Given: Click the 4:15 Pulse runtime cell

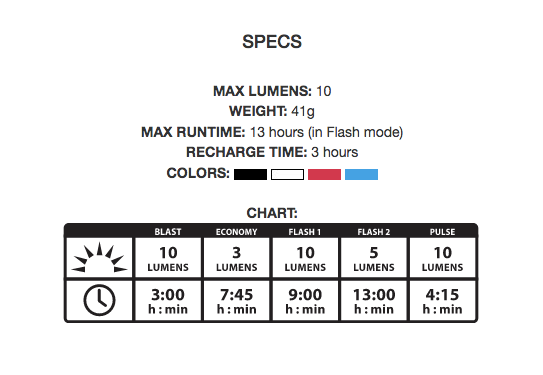Looking at the screenshot, I should click(443, 300).
